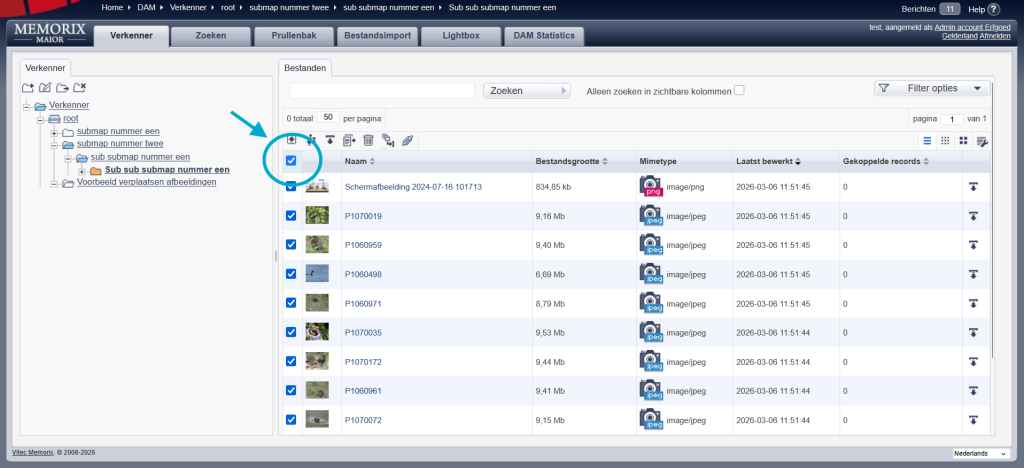This screenshot has height=468, width=1024.
Task: Click the new folder icon in Verkenner panel
Action: [x=27, y=88]
